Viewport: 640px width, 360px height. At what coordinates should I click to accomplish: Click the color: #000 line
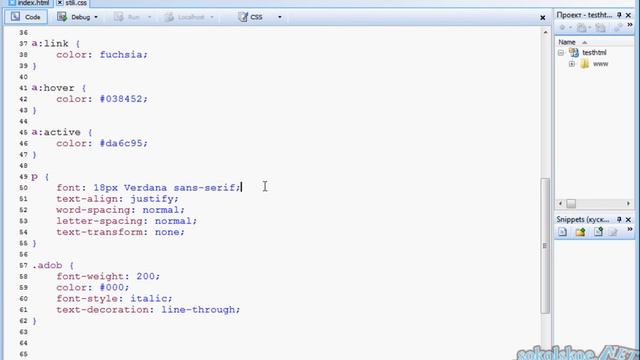click(93, 287)
